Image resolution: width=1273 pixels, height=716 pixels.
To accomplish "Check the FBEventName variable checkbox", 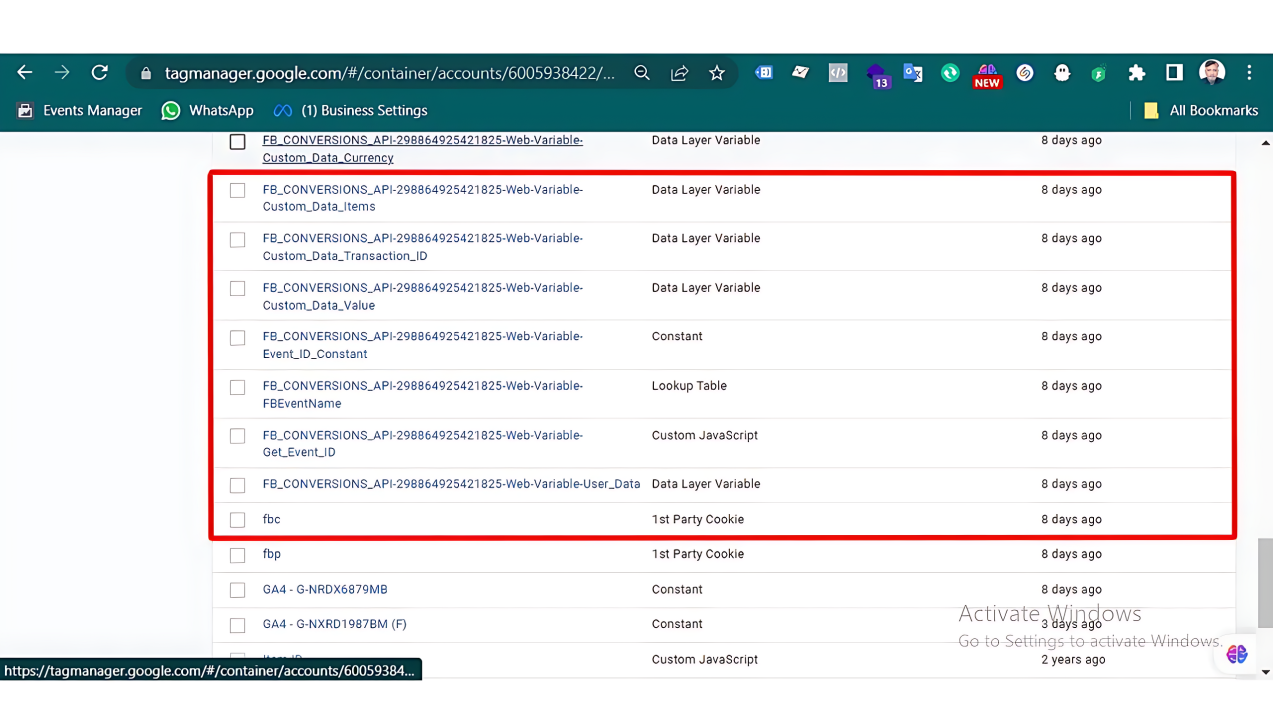I will pyautogui.click(x=237, y=387).
